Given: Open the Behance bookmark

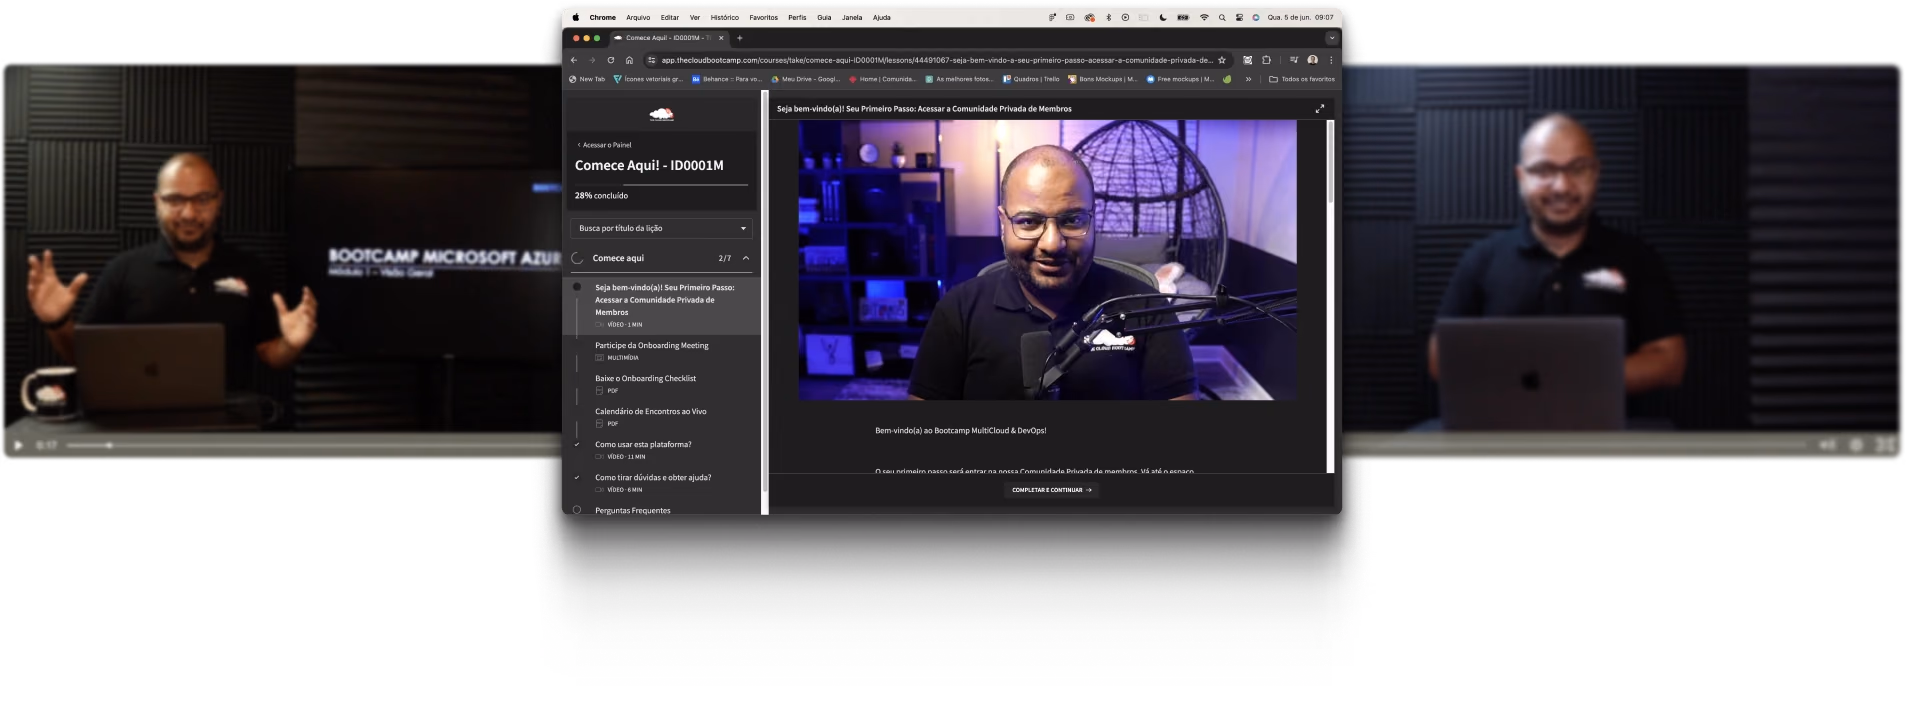Looking at the screenshot, I should 726,79.
